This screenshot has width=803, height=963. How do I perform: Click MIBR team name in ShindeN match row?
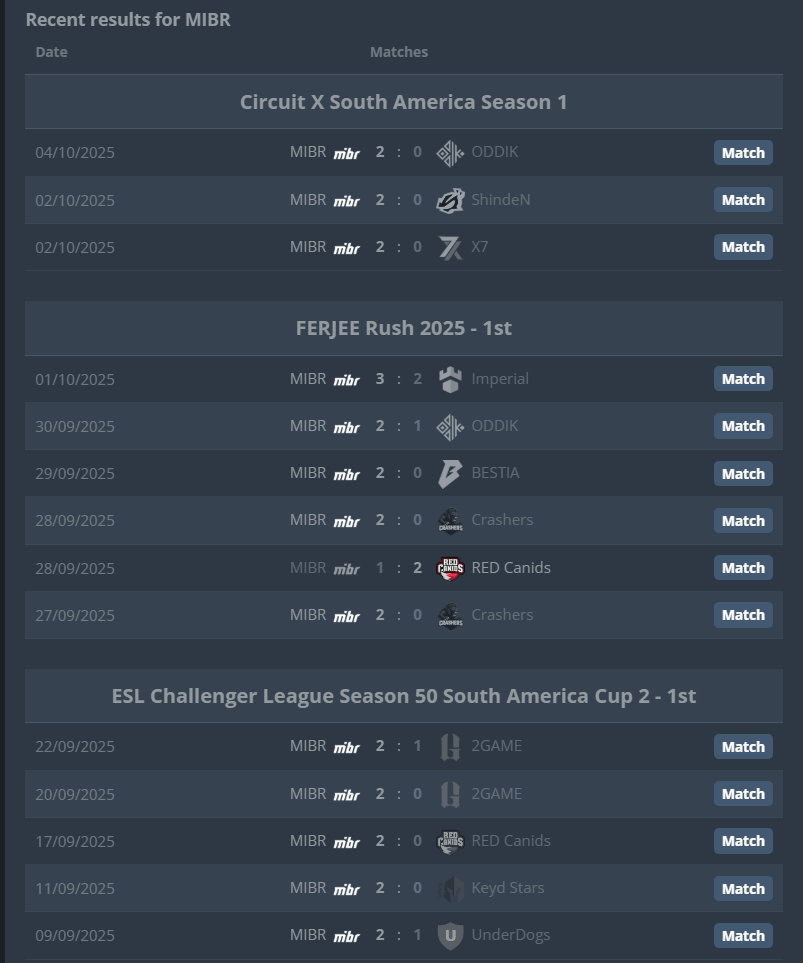coord(308,200)
